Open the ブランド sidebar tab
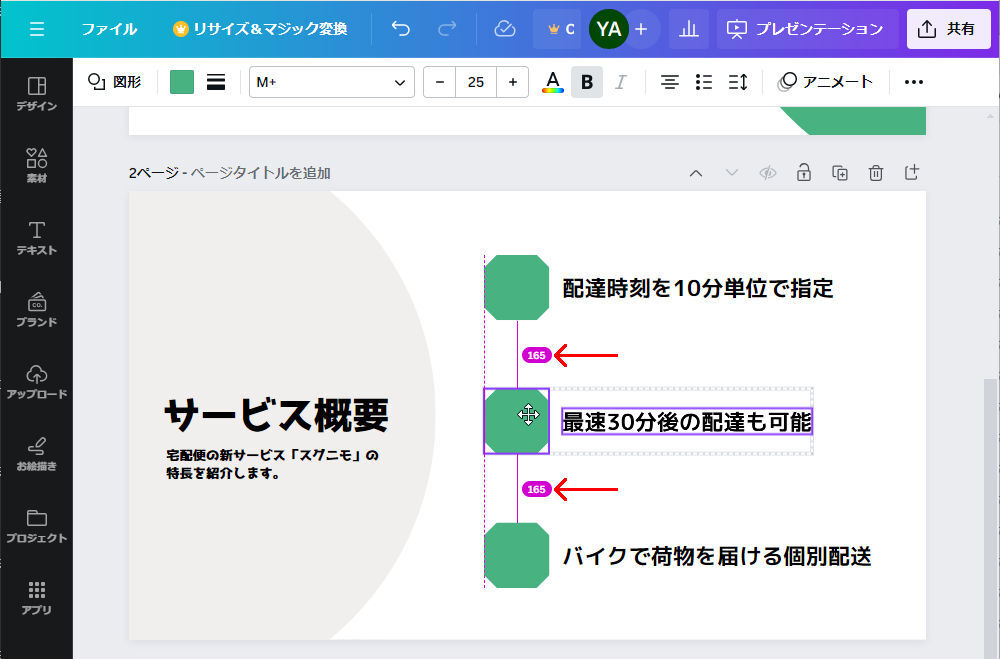Screen dimensions: 1000x659 click(36, 310)
